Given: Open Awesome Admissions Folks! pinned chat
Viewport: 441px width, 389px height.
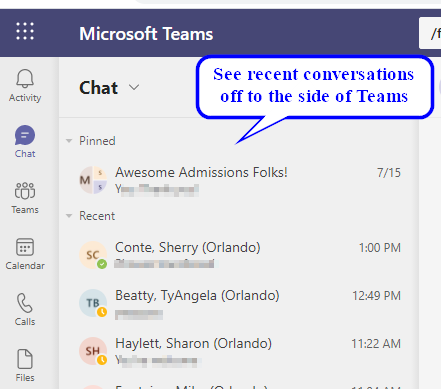Looking at the screenshot, I should pos(239,180).
